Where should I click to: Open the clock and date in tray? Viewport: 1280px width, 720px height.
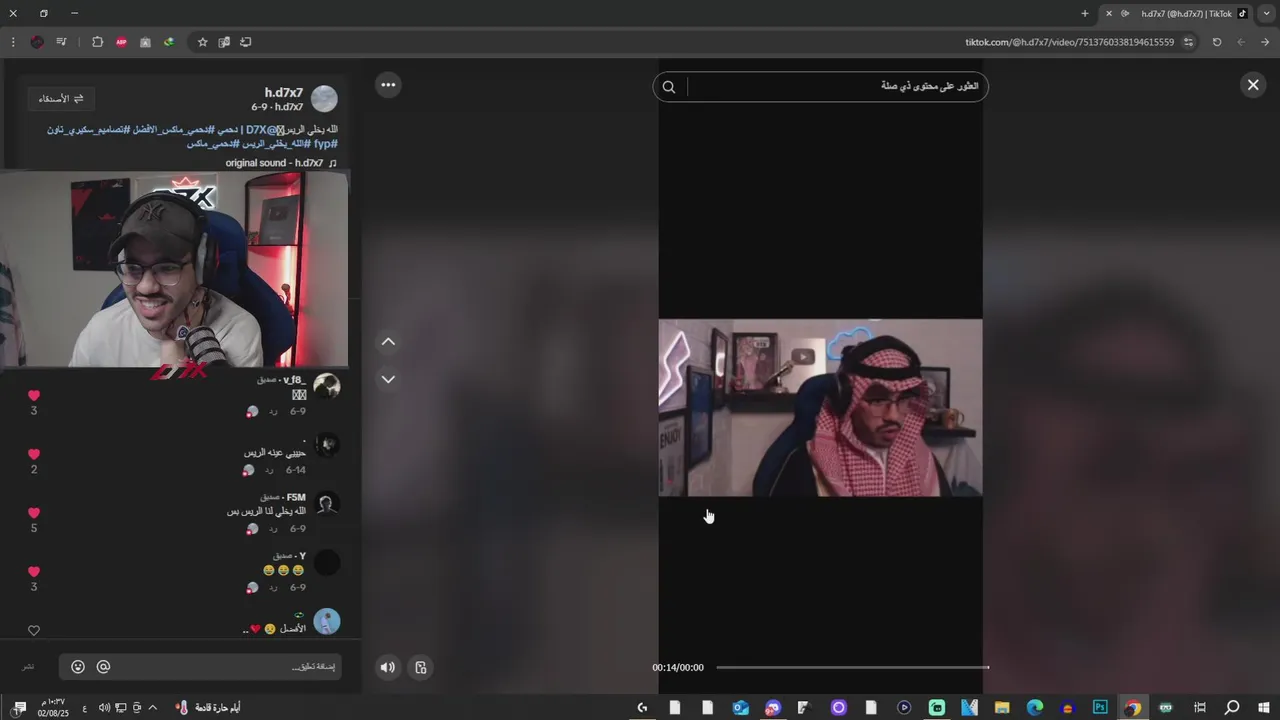coord(53,707)
